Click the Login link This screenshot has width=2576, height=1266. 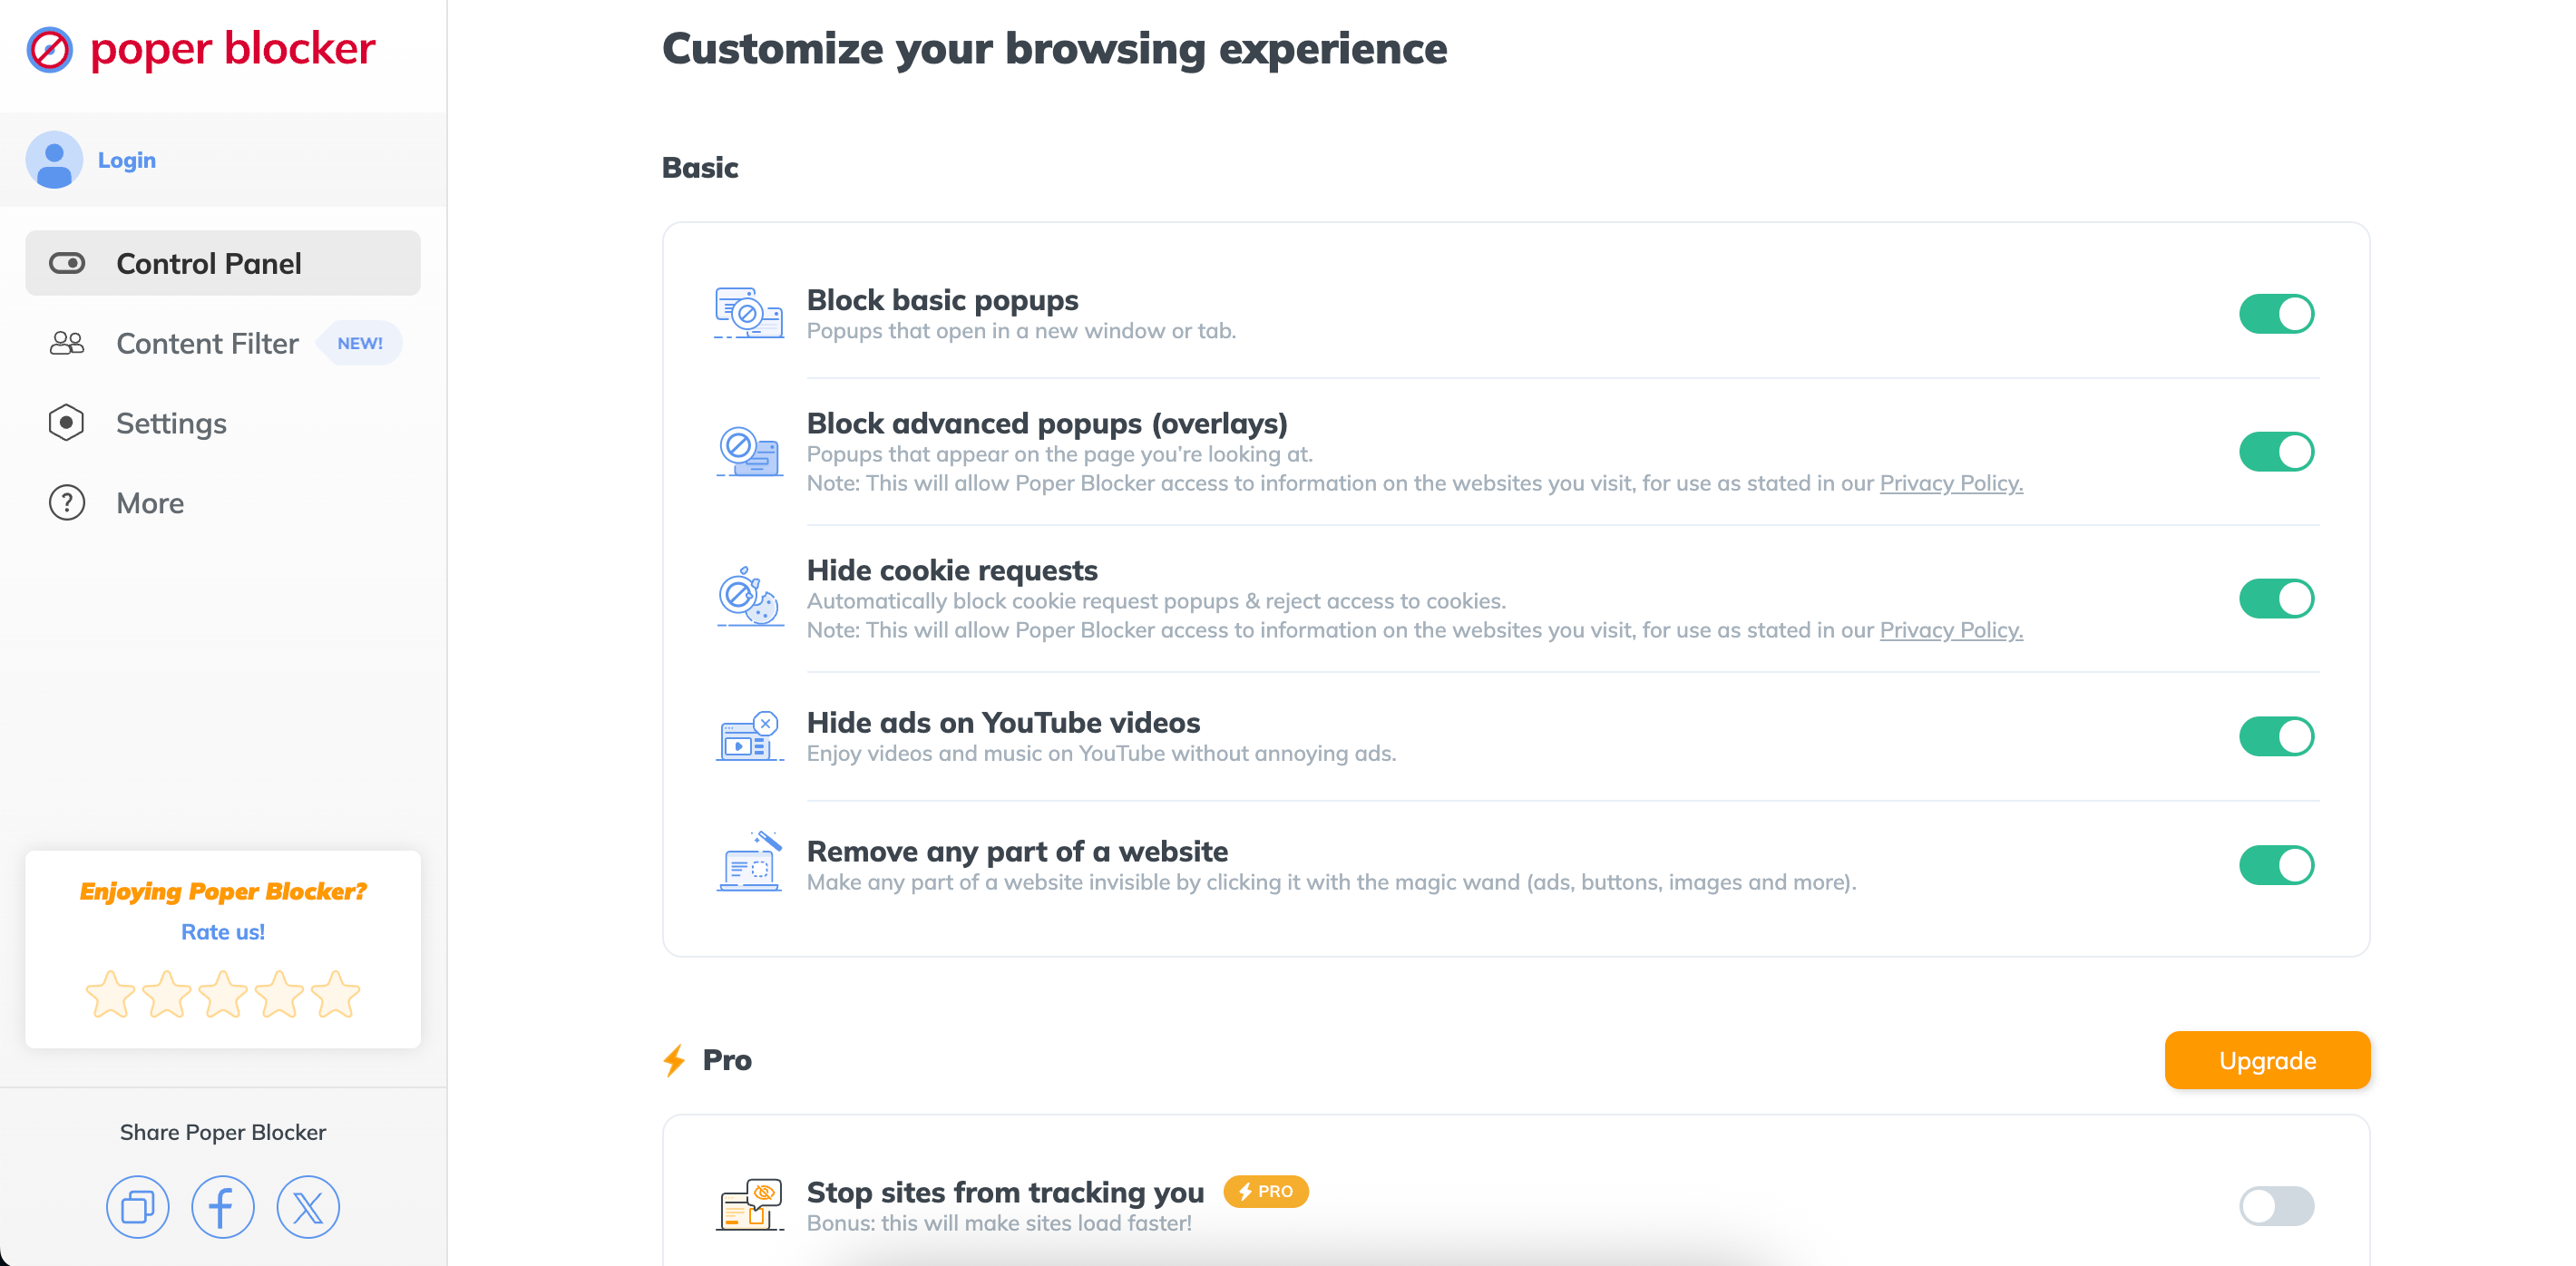[x=126, y=160]
